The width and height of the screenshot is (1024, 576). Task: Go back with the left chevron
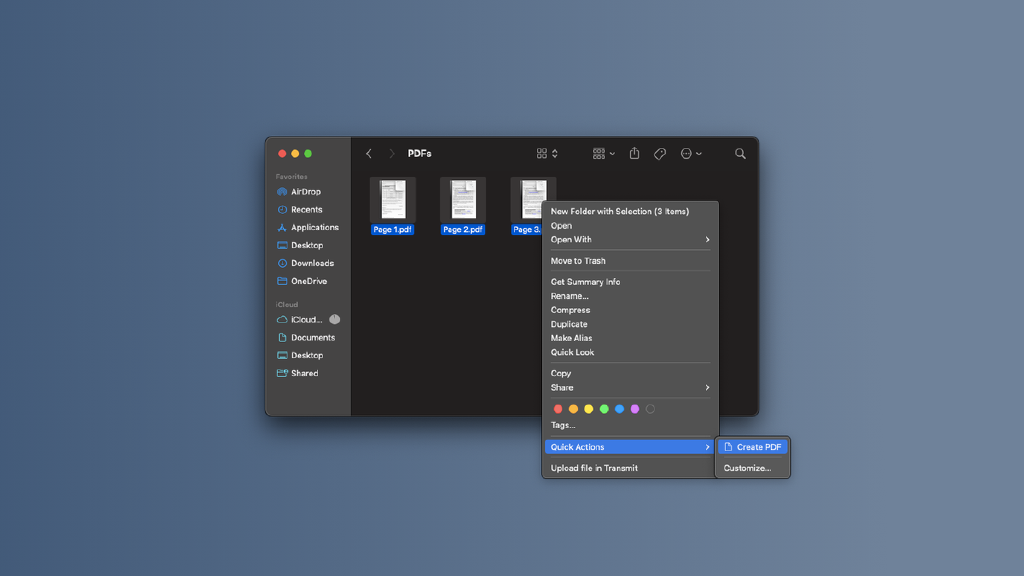(369, 153)
